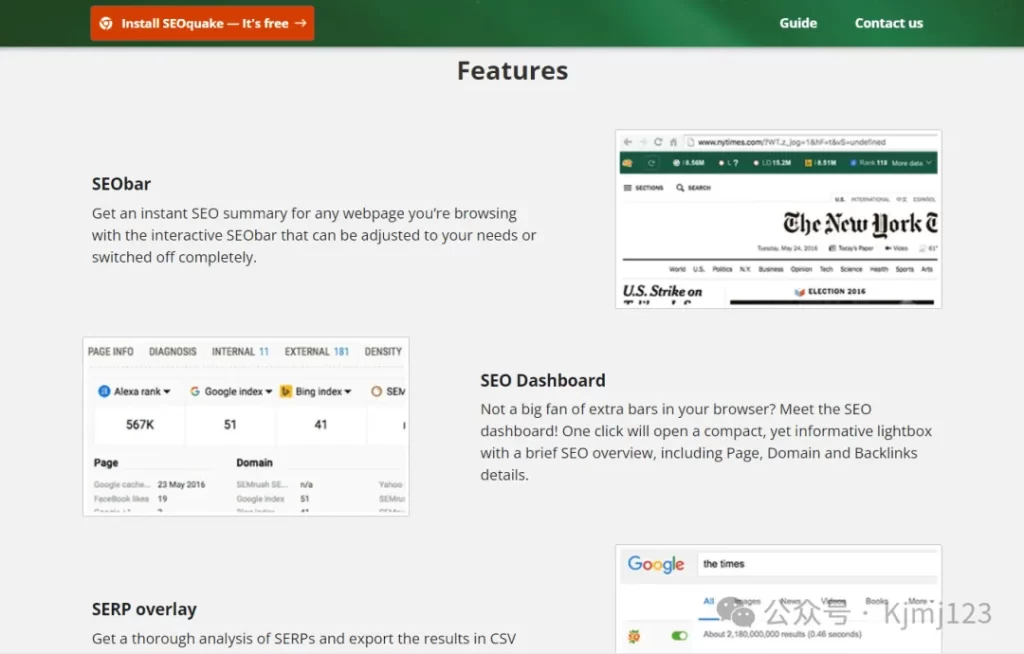The height and width of the screenshot is (654, 1024).
Task: Click the SEOquake icon beside the green switch
Action: [x=633, y=636]
